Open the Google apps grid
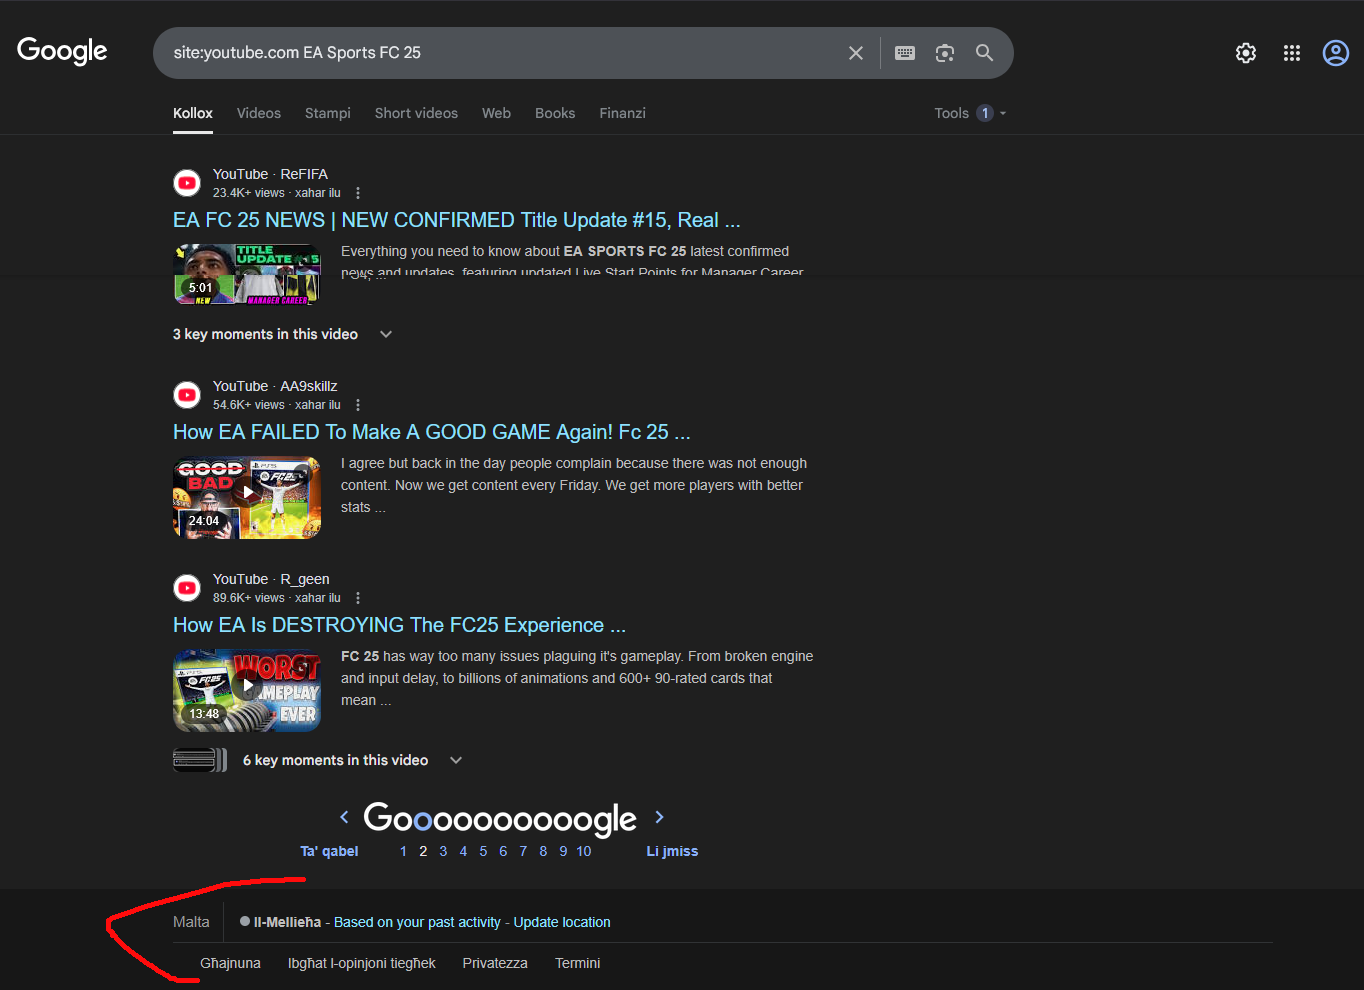This screenshot has height=990, width=1364. pyautogui.click(x=1292, y=53)
